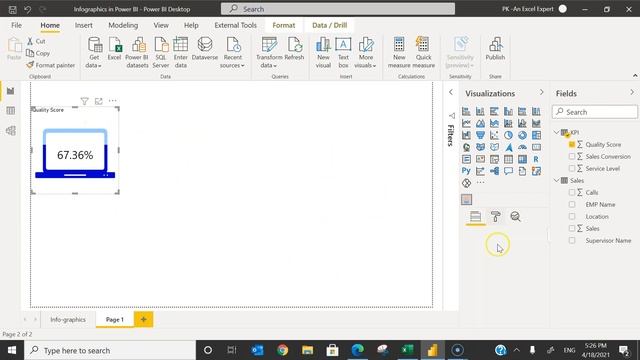
Task: Open the File menu
Action: (16, 25)
